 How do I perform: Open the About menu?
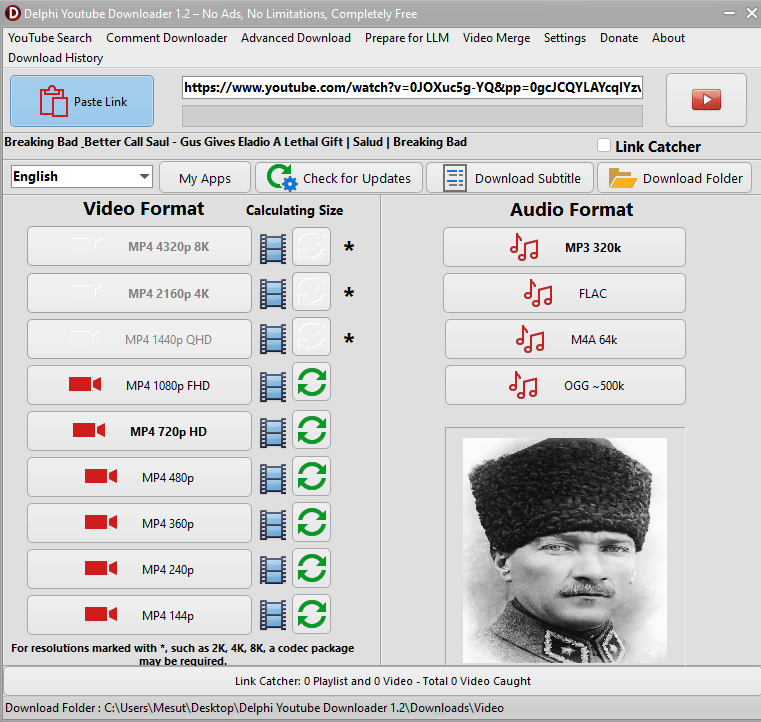coord(668,38)
